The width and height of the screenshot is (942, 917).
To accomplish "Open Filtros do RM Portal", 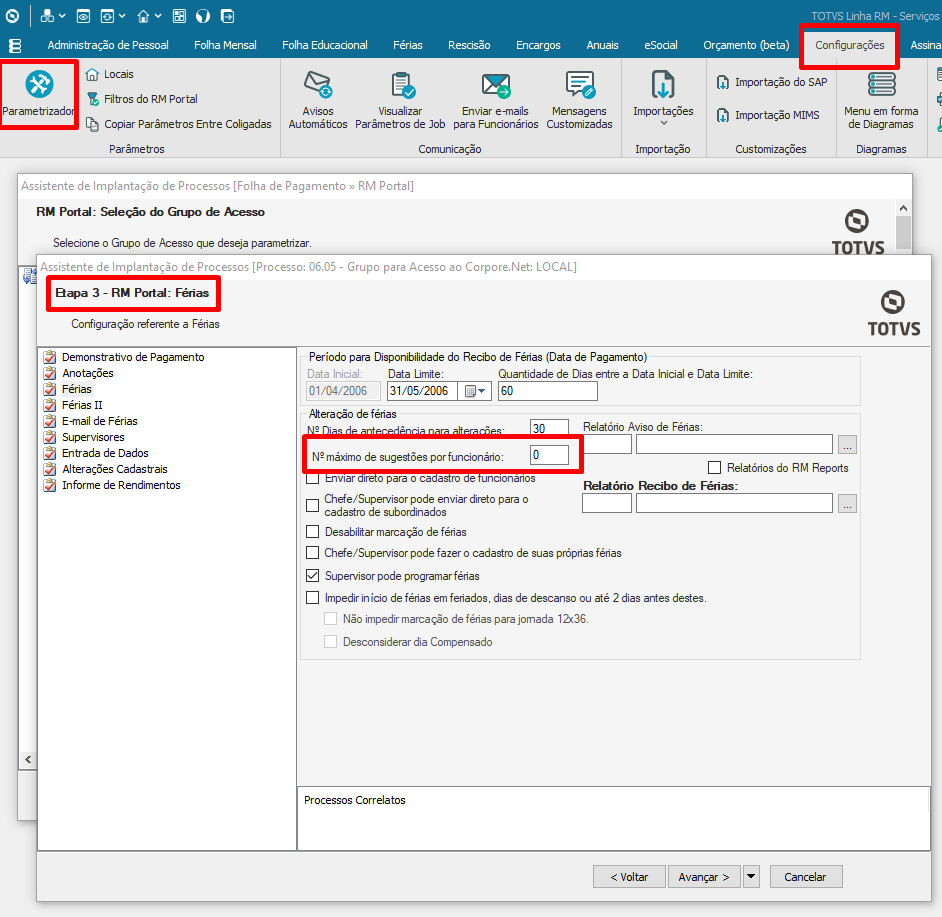I will [142, 99].
